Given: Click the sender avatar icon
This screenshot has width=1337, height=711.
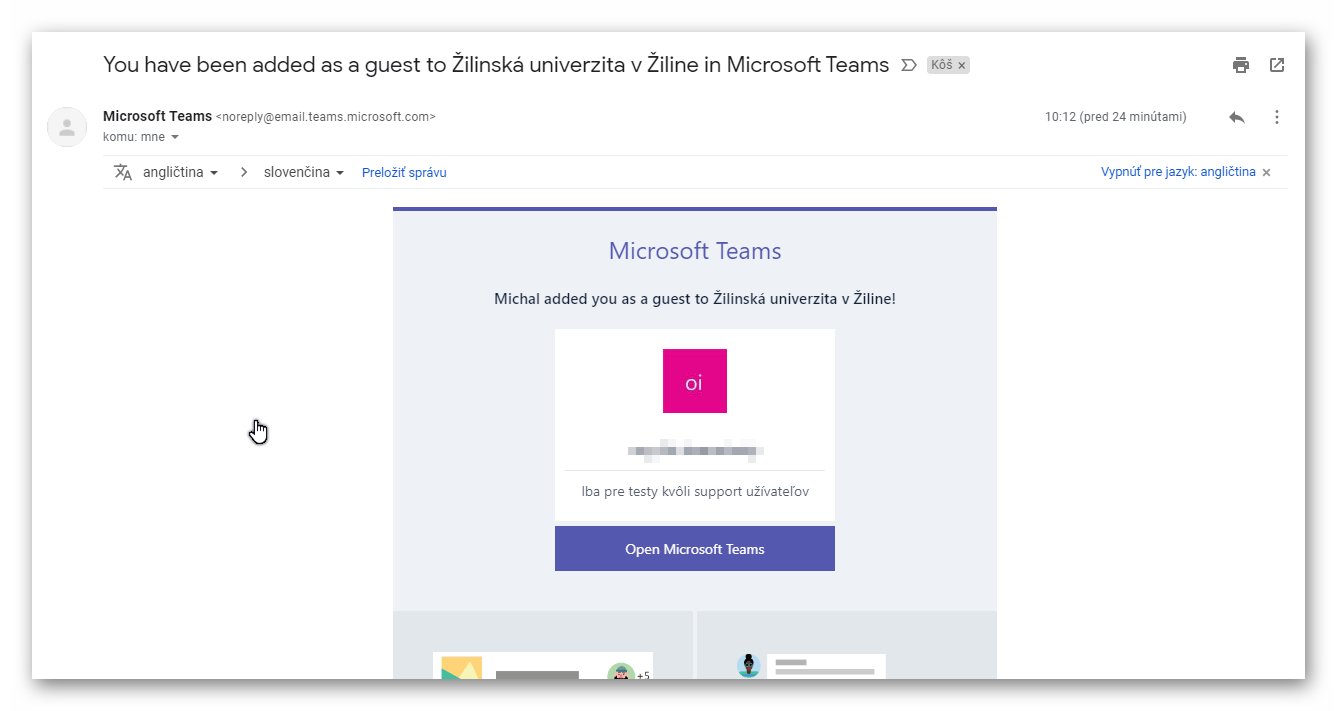Looking at the screenshot, I should pyautogui.click(x=67, y=127).
